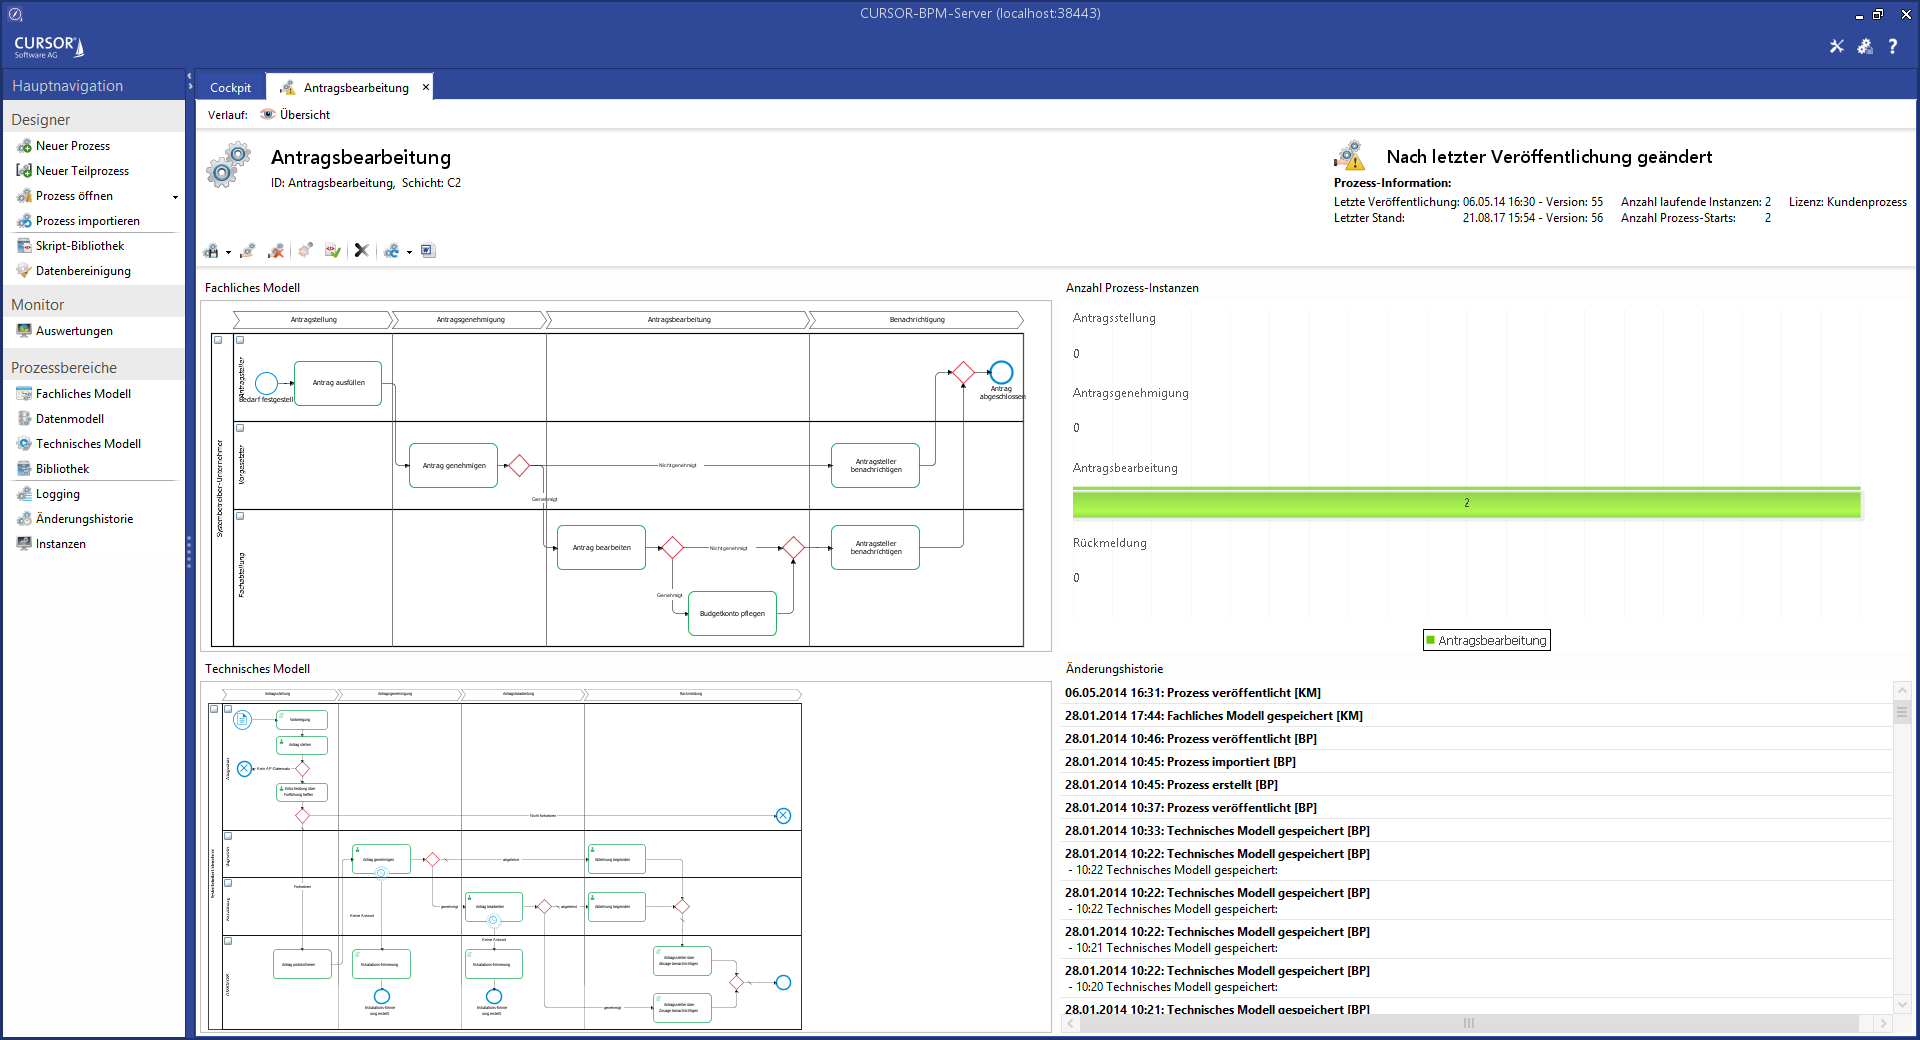Open the dropdown arrow beside the save icon
This screenshot has height=1040, width=1920.
(x=228, y=253)
